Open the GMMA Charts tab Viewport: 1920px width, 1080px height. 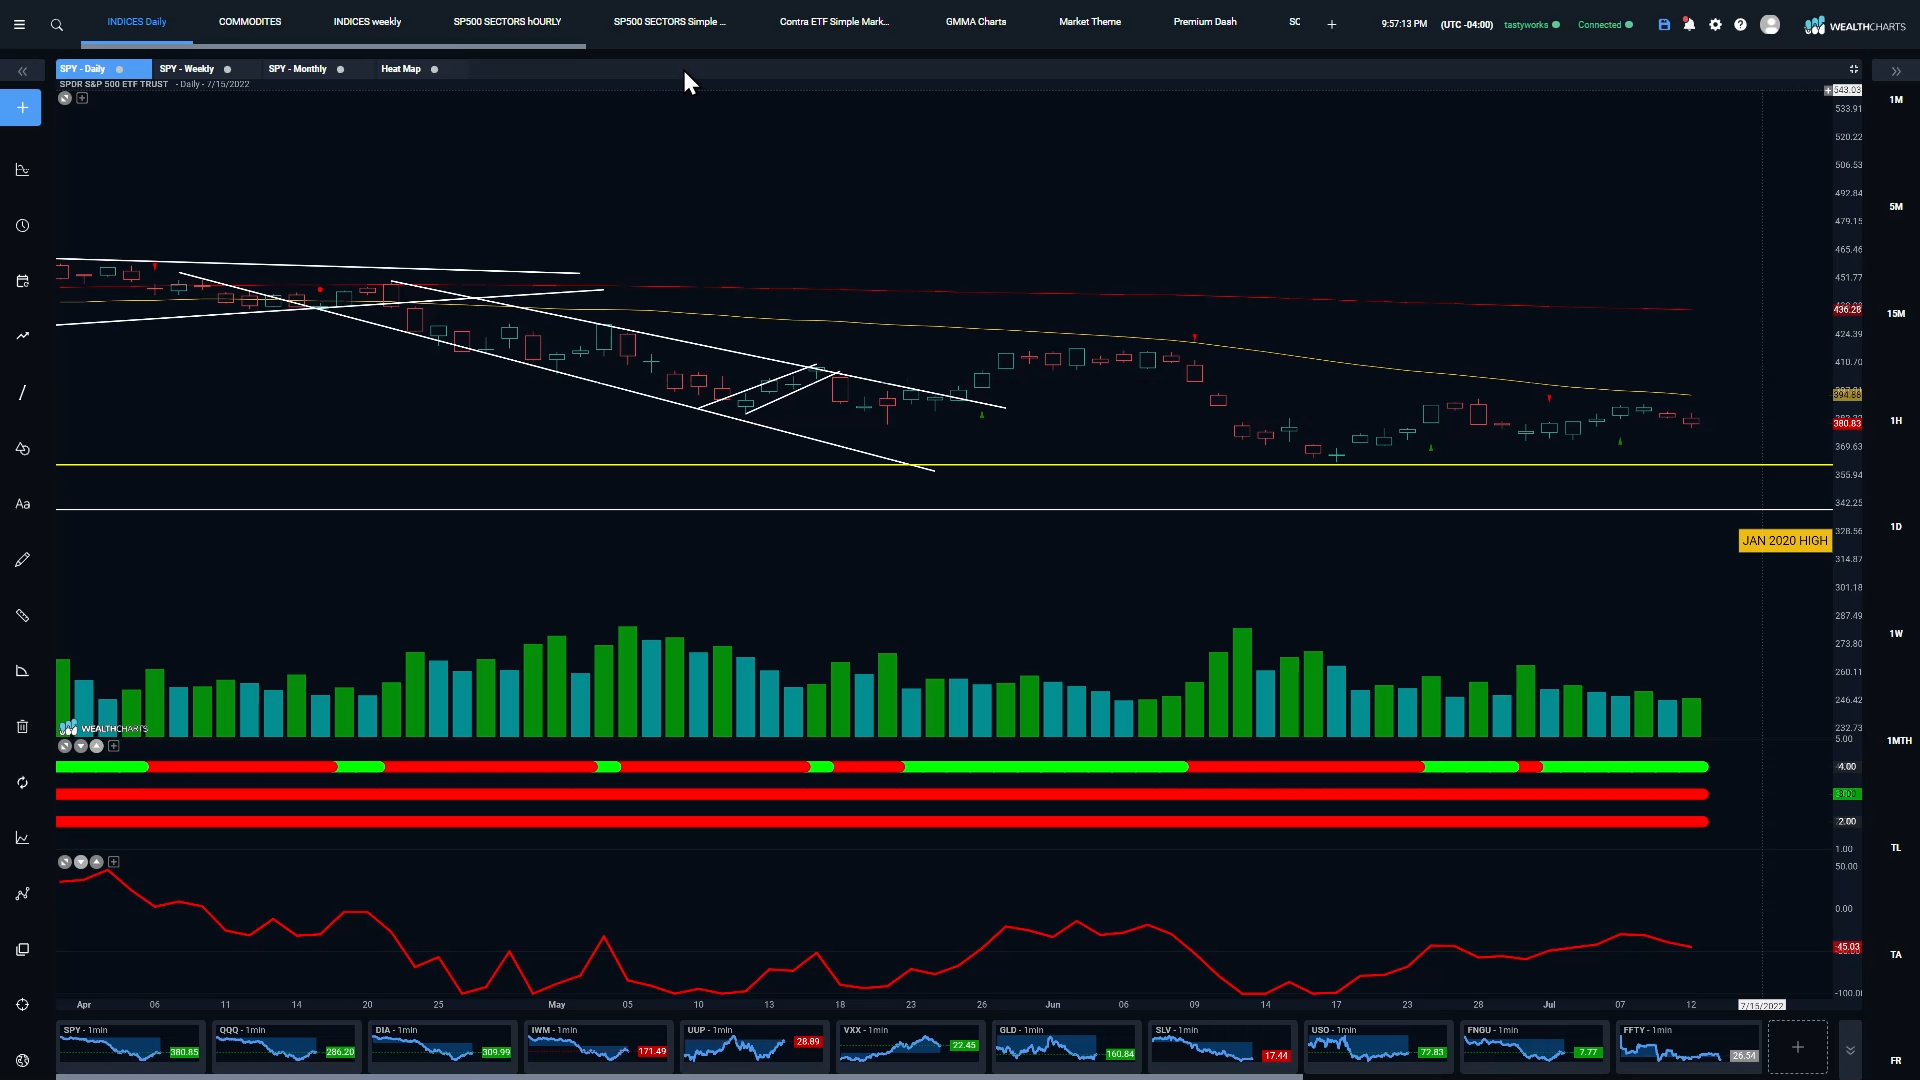click(976, 22)
